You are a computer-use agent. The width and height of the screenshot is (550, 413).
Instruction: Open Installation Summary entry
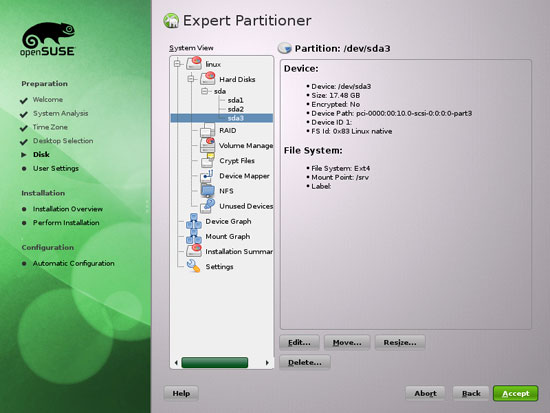[x=239, y=252]
